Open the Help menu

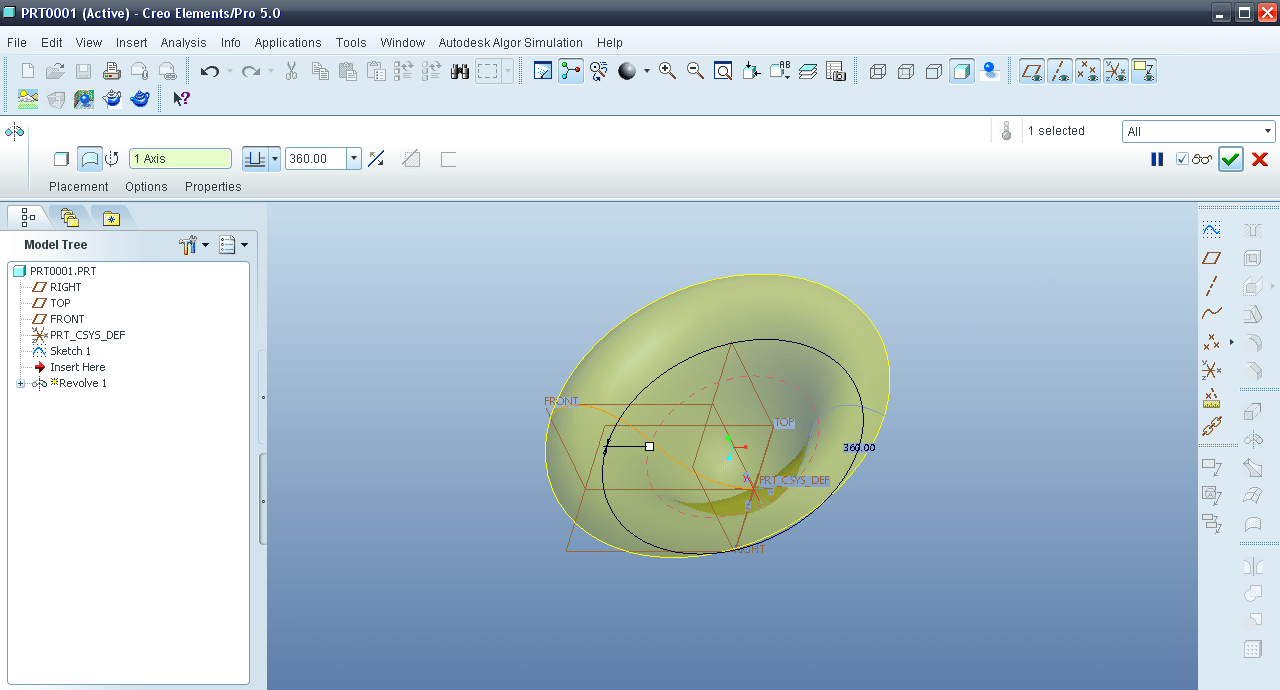(610, 43)
